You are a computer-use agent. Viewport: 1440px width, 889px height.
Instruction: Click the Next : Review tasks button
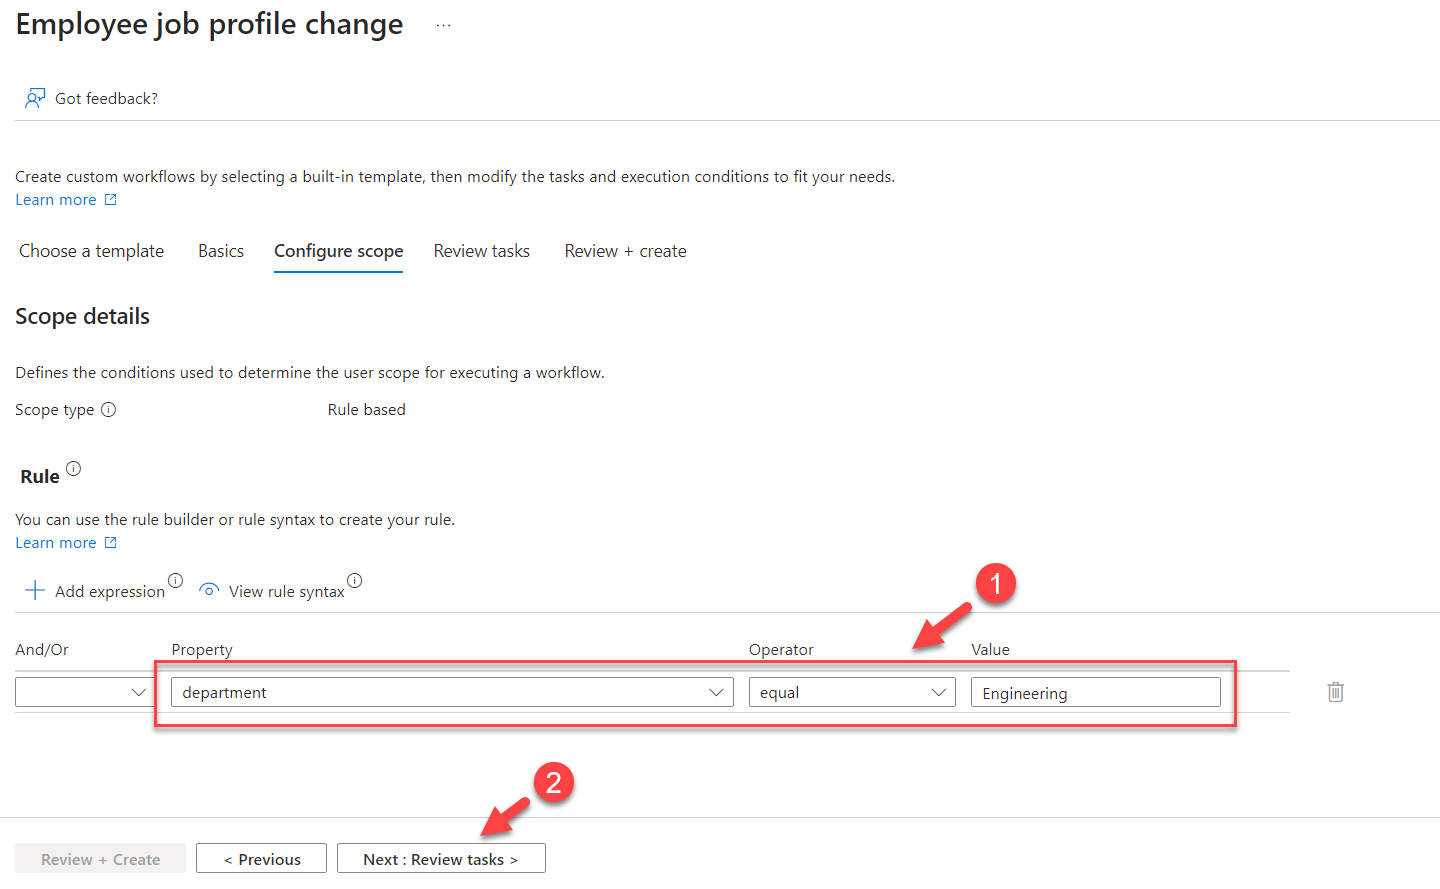(x=440, y=857)
